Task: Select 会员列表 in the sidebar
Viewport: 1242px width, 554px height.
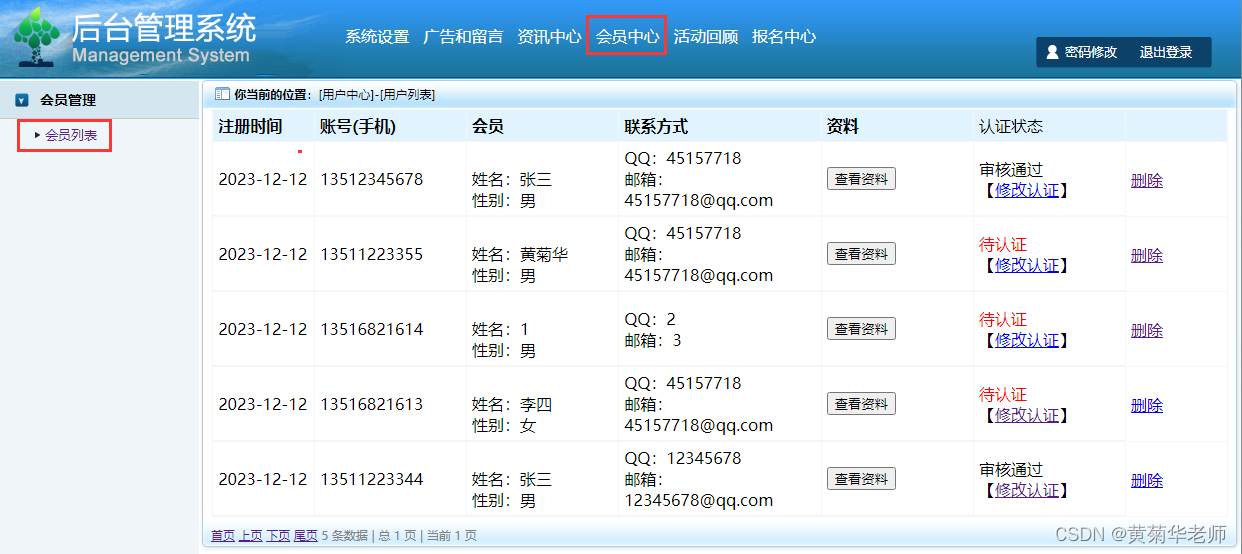Action: (71, 135)
